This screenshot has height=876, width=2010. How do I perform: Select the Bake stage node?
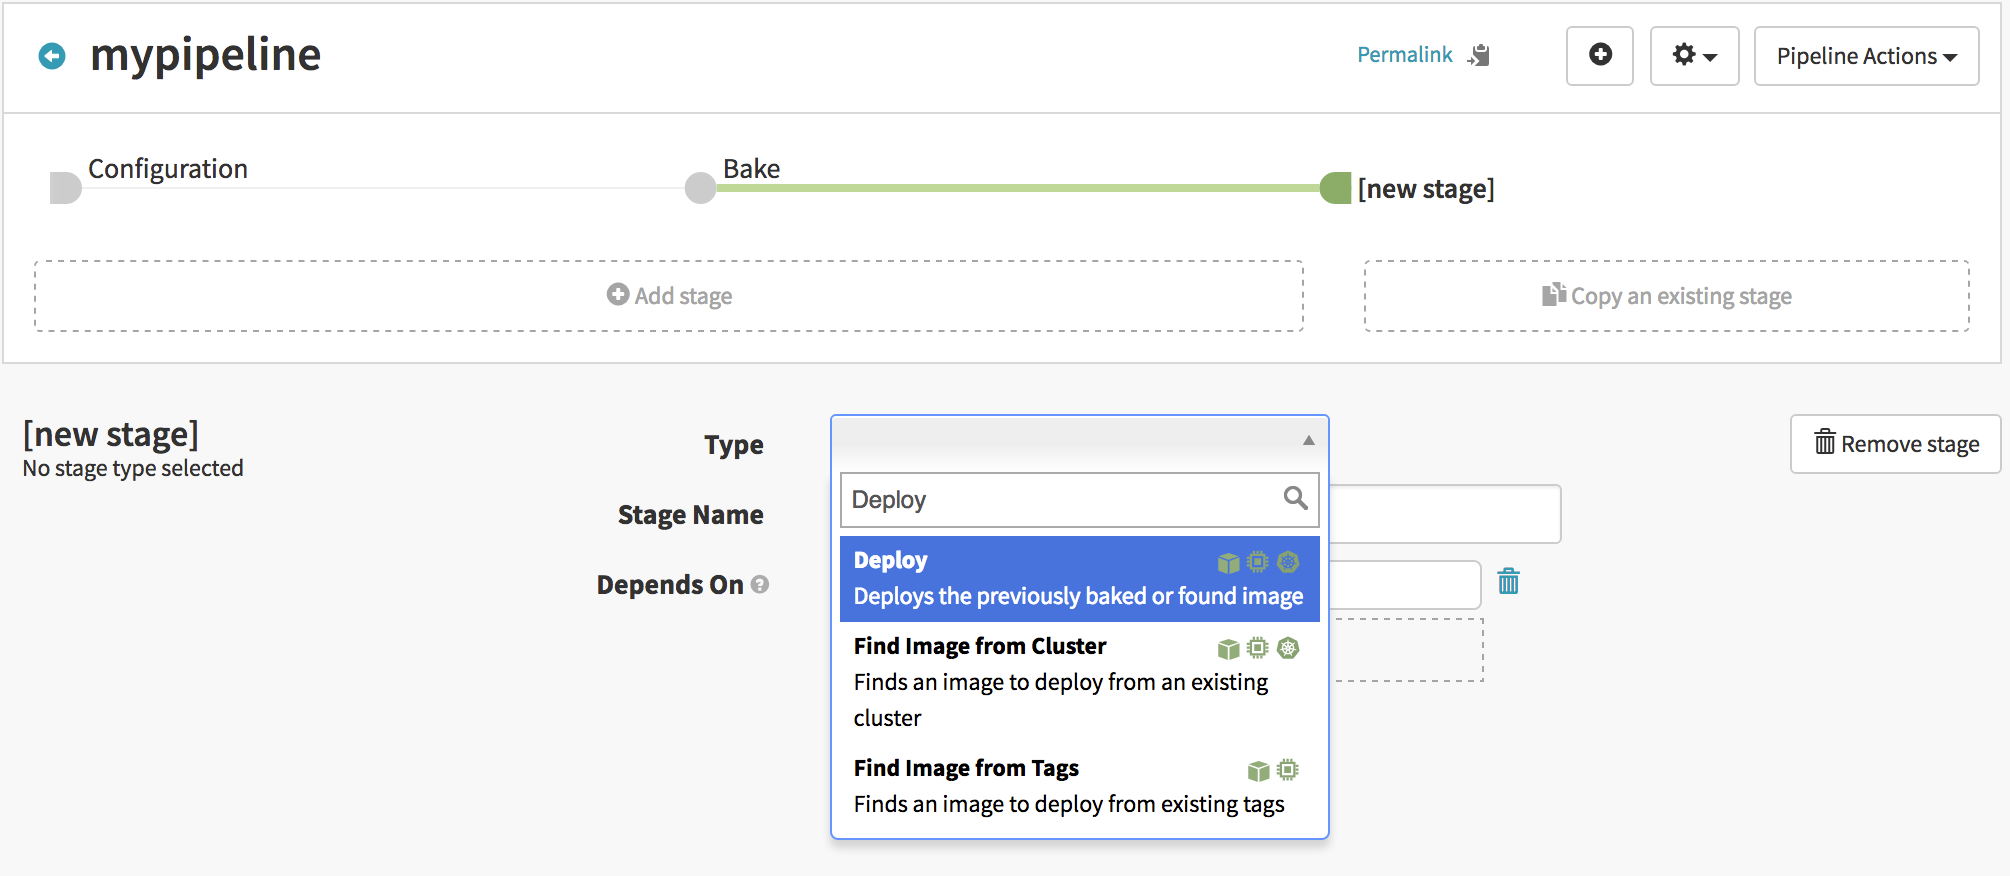click(x=700, y=188)
